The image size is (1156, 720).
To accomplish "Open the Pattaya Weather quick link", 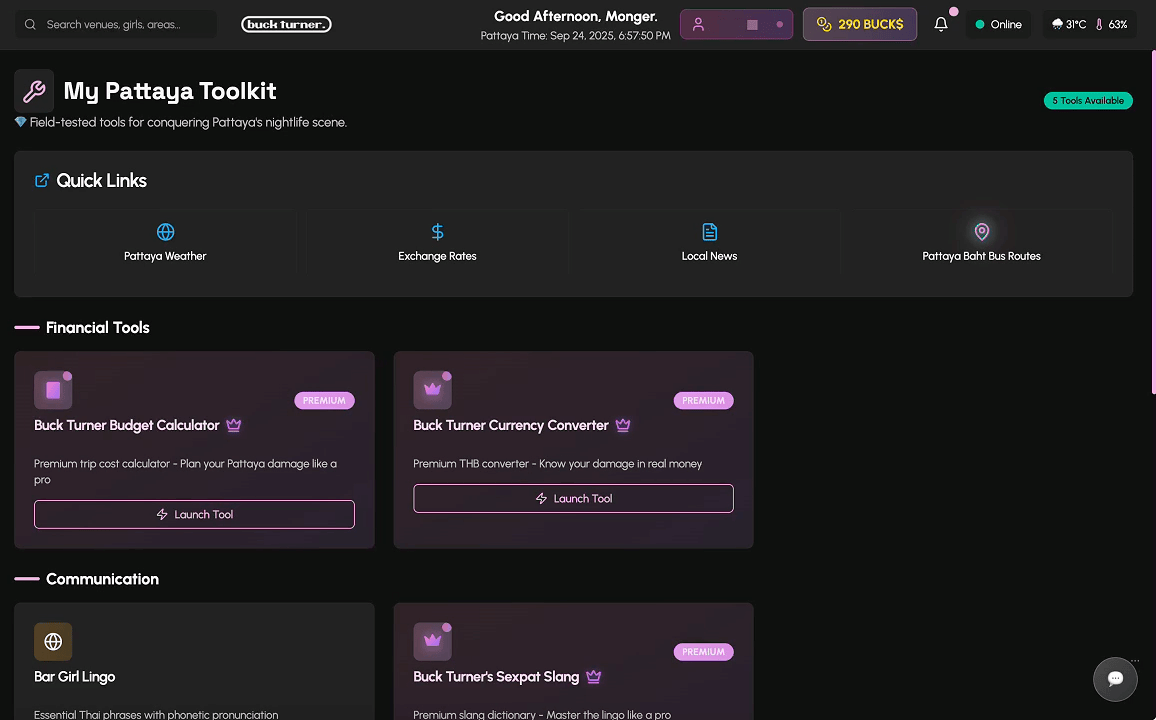I will [x=165, y=243].
